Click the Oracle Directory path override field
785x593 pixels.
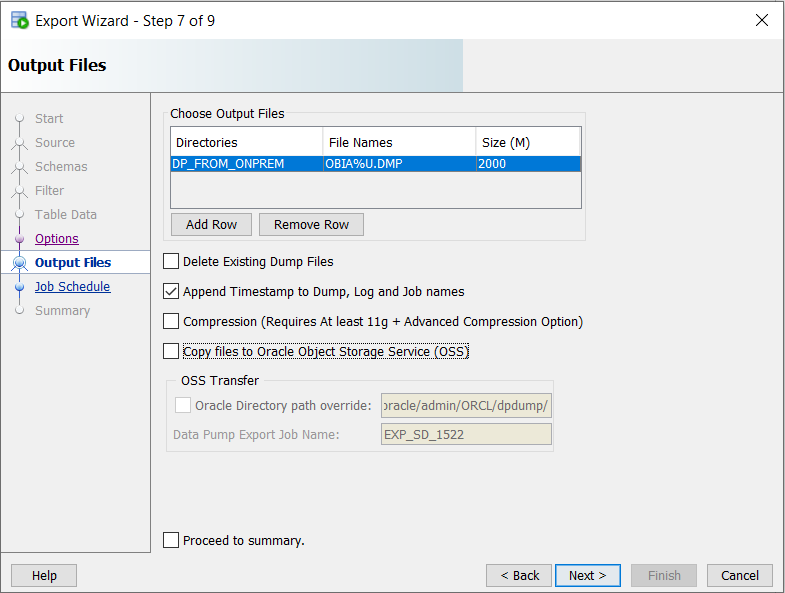pyautogui.click(x=466, y=405)
